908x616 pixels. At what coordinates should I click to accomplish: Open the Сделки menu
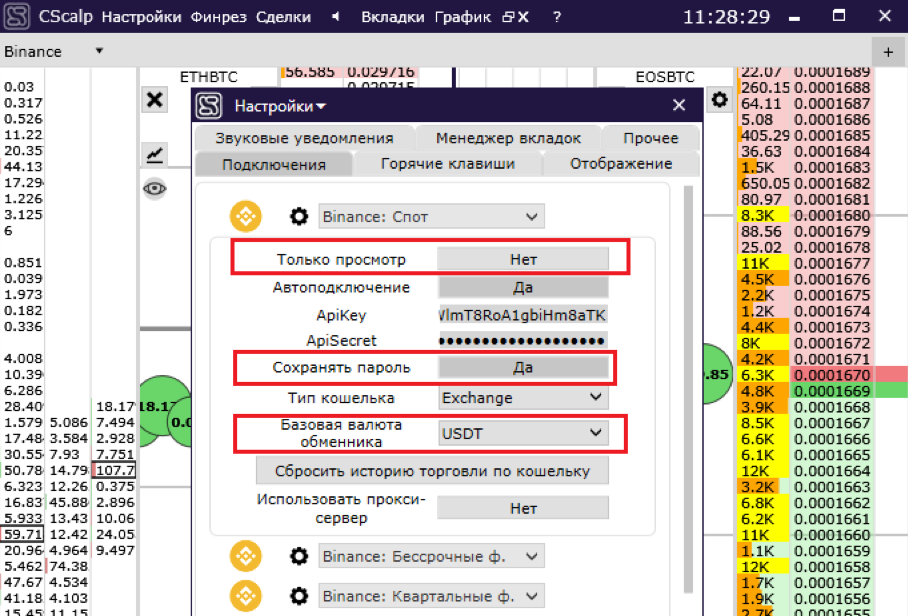click(283, 17)
